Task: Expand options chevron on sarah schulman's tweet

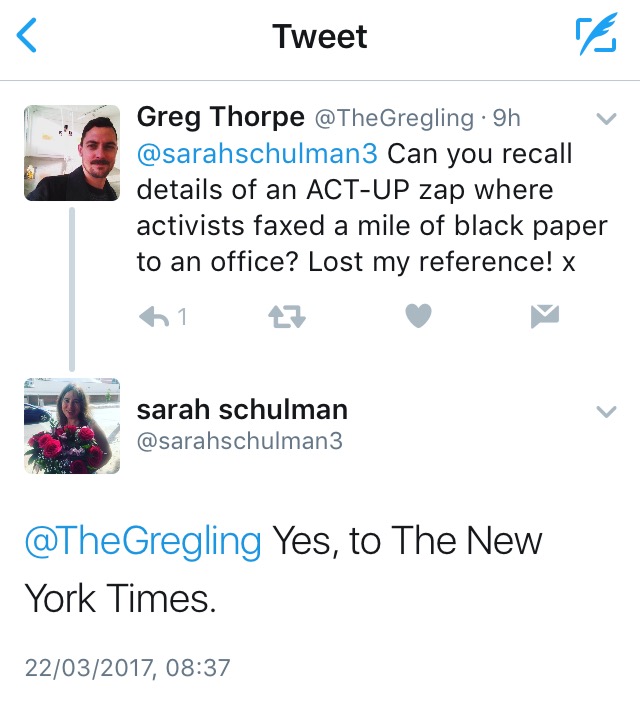Action: pyautogui.click(x=606, y=411)
